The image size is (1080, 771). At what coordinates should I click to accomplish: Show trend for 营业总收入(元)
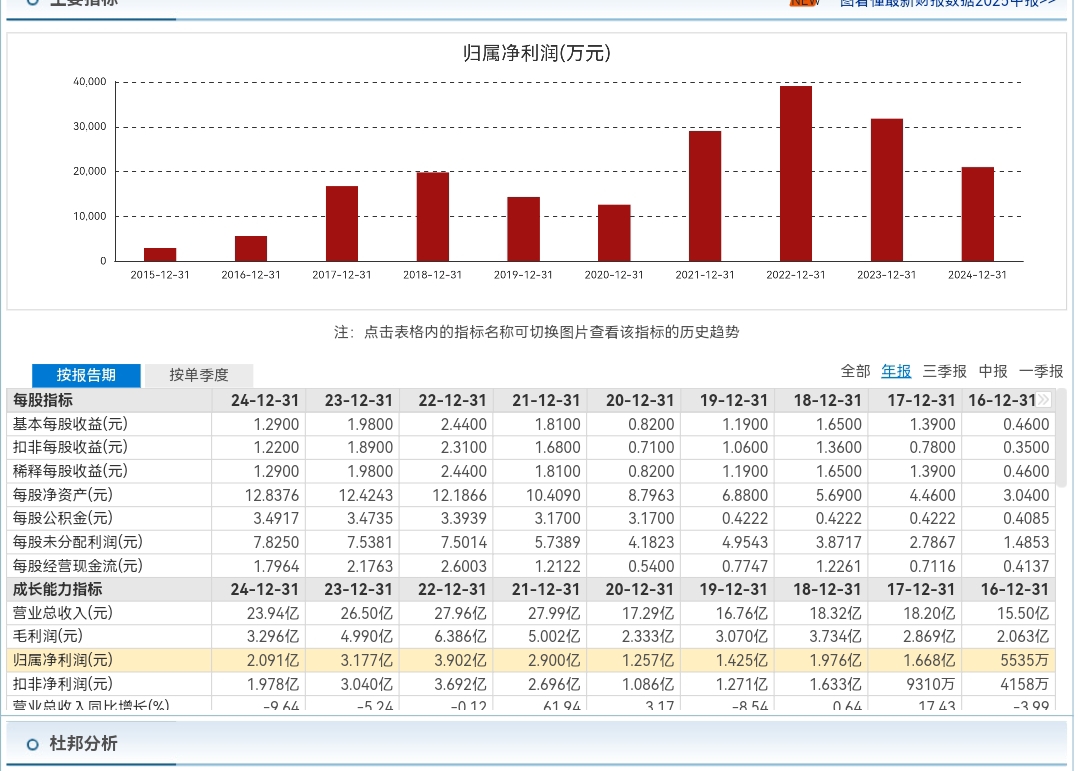tap(63, 613)
